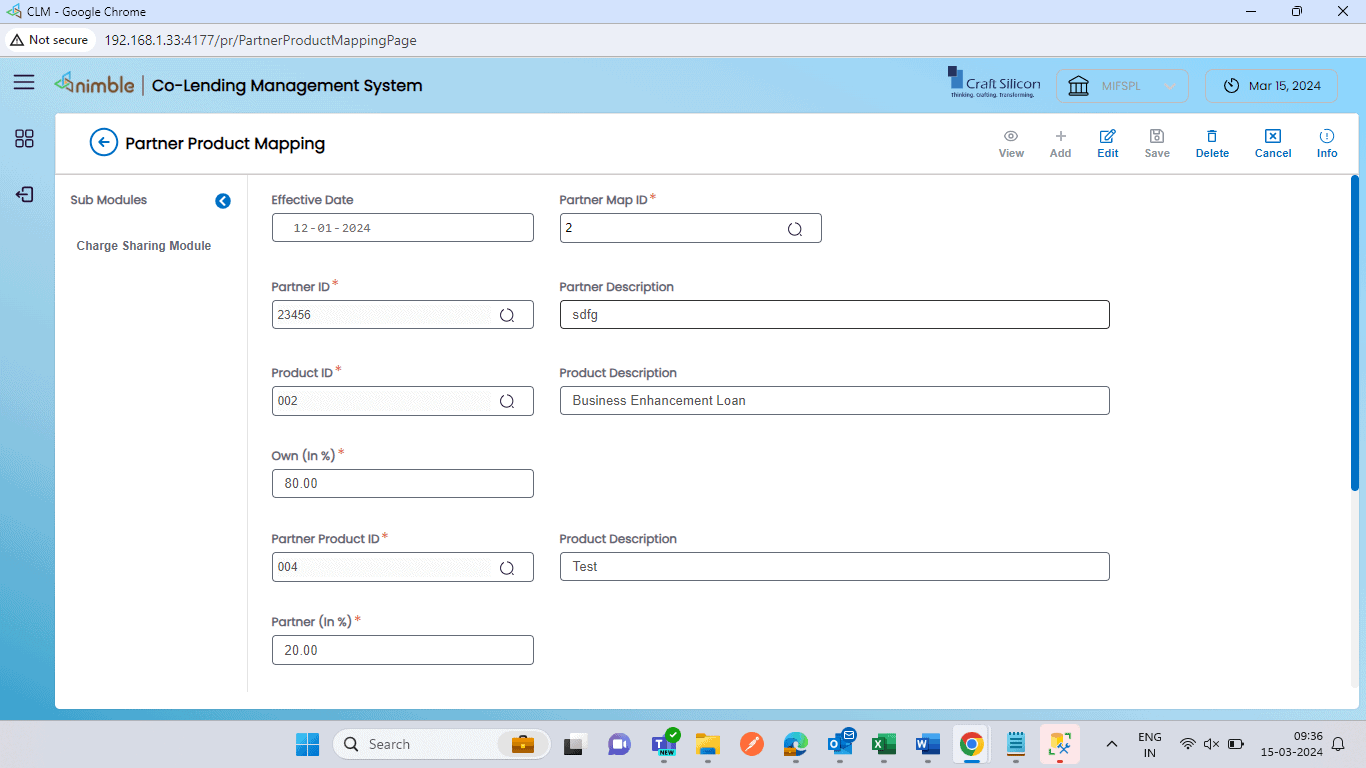1366x768 pixels.
Task: Click the logout icon in left sidebar
Action: pos(24,194)
